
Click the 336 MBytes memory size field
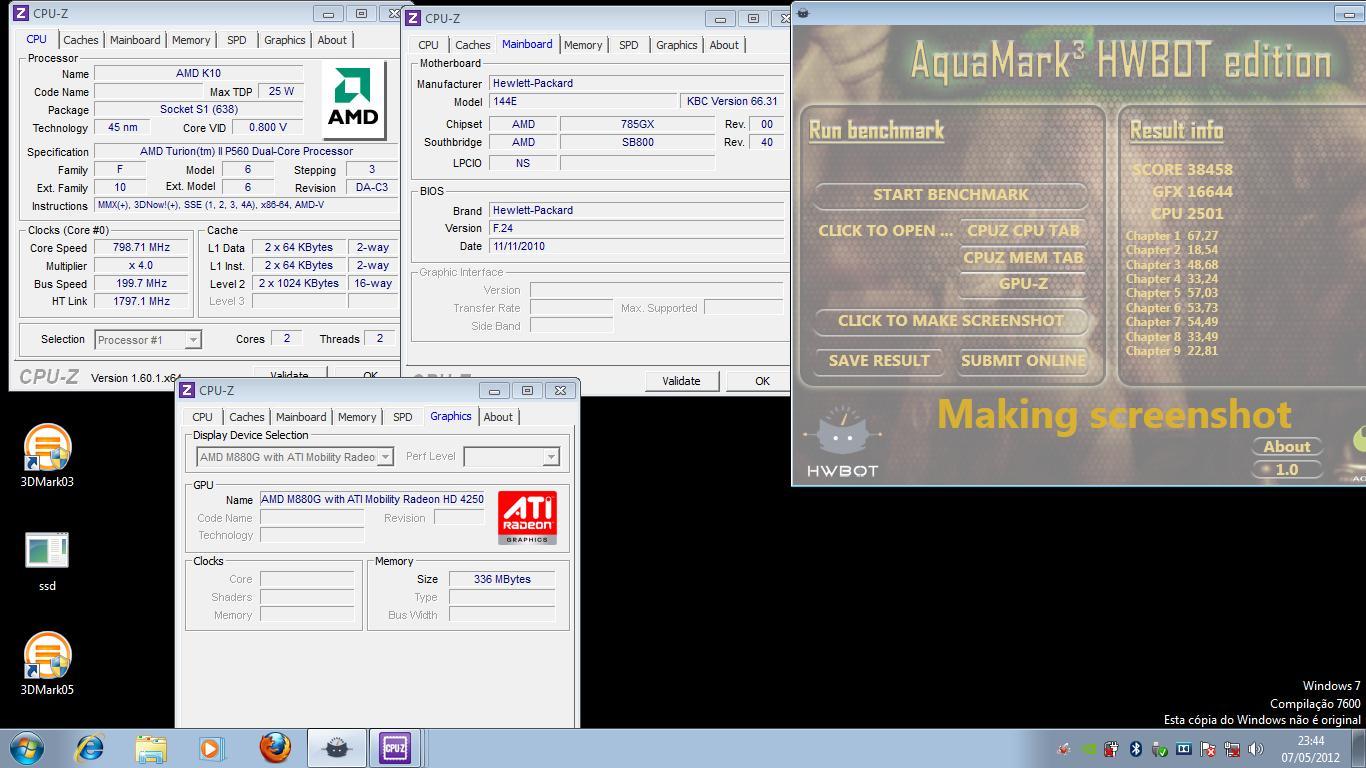501,579
